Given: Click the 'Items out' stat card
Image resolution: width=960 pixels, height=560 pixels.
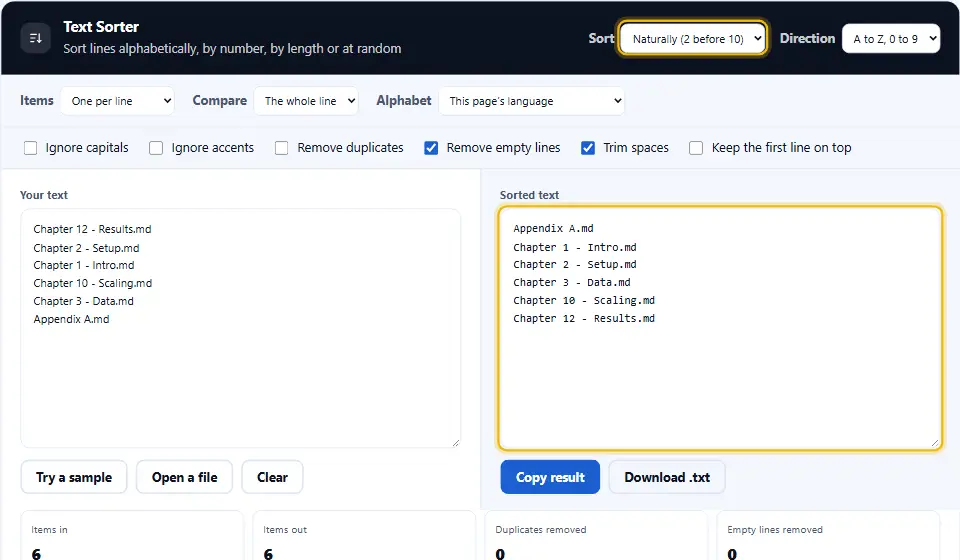Looking at the screenshot, I should 364,536.
